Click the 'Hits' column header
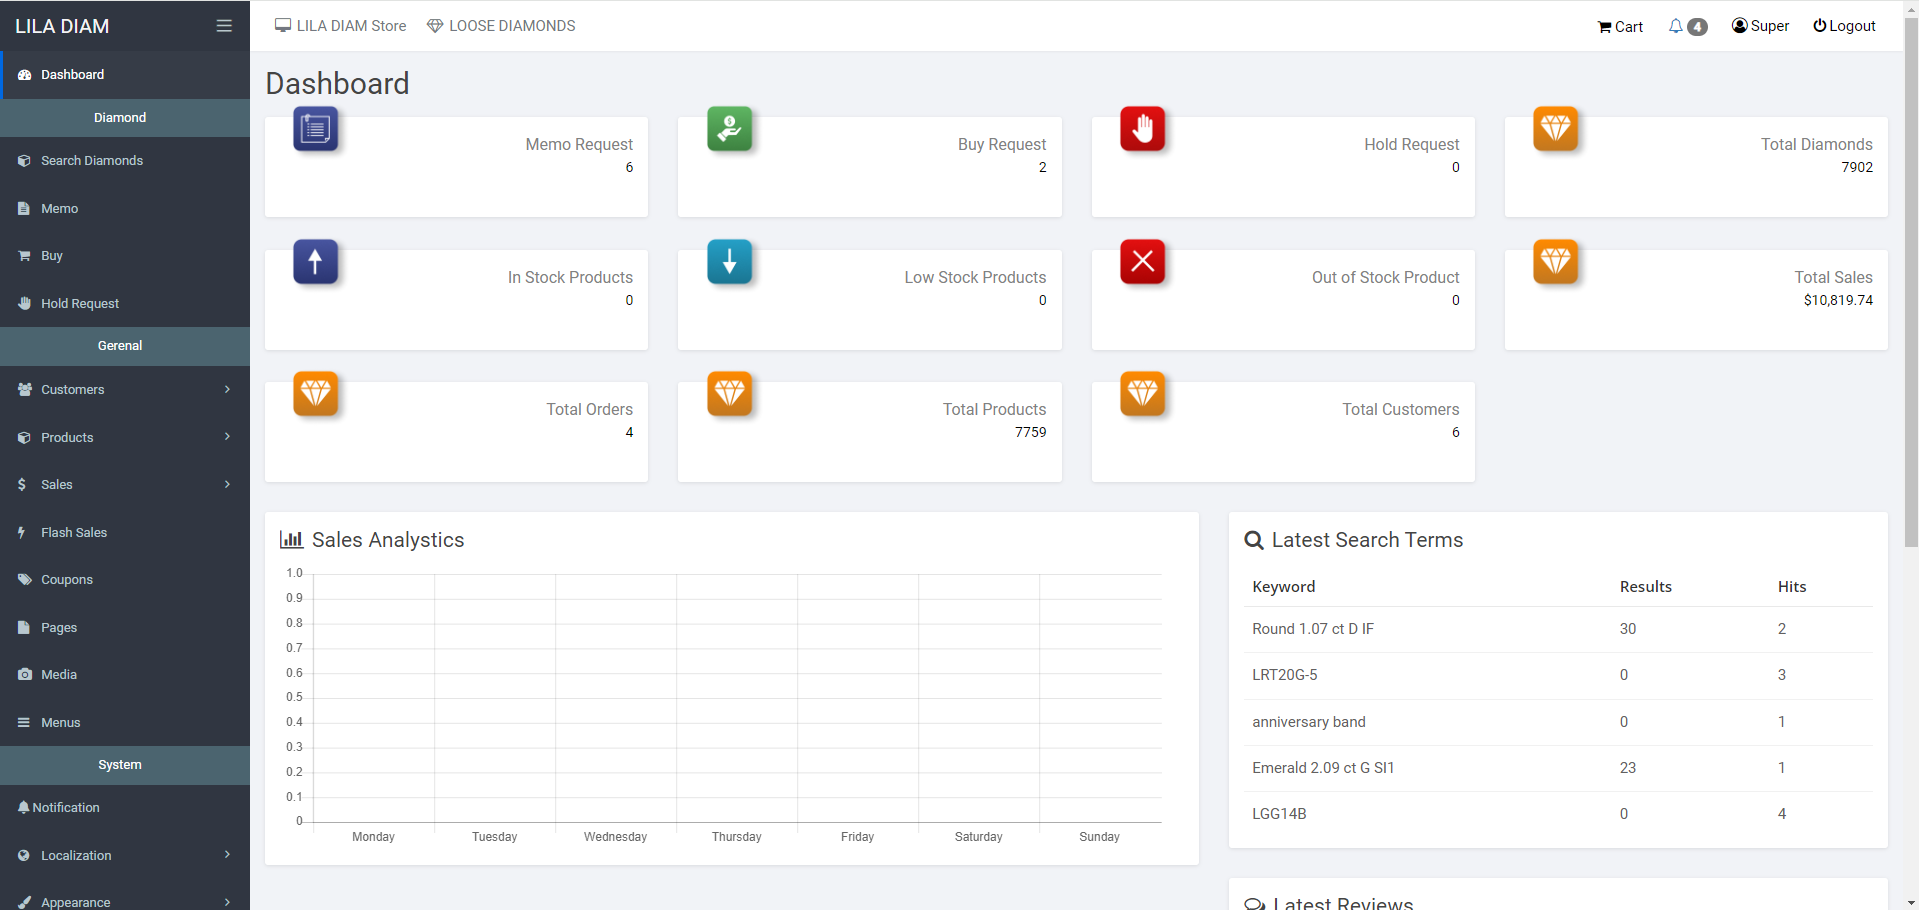Image resolution: width=1919 pixels, height=910 pixels. [1792, 587]
